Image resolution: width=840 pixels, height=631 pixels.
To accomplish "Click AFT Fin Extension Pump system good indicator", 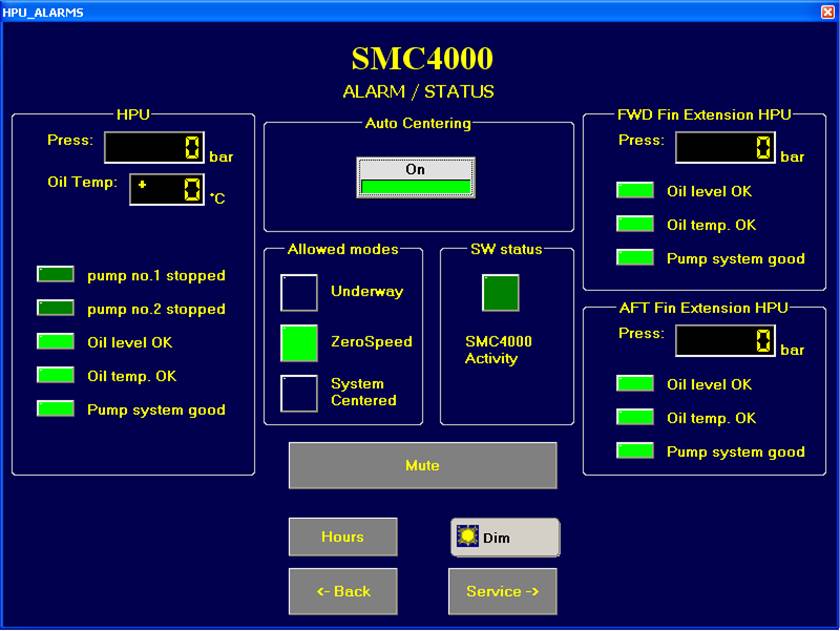I will [x=635, y=450].
